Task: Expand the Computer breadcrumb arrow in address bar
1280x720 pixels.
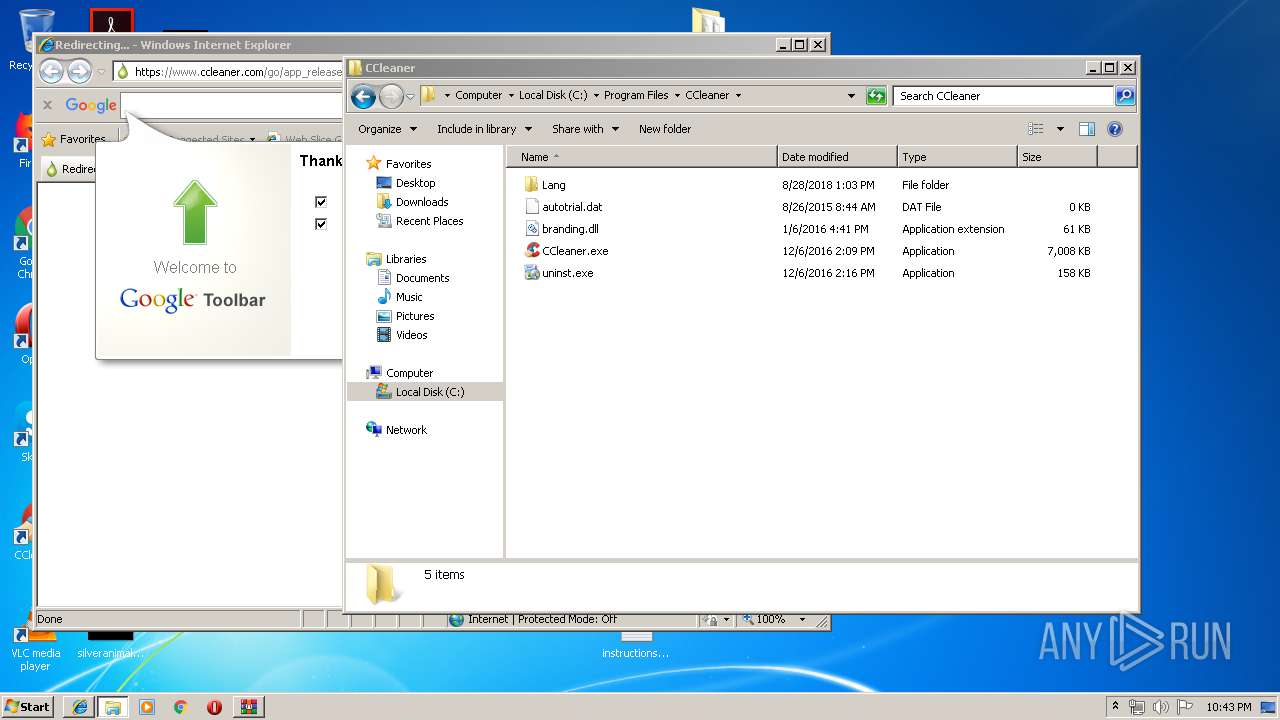Action: pos(510,96)
